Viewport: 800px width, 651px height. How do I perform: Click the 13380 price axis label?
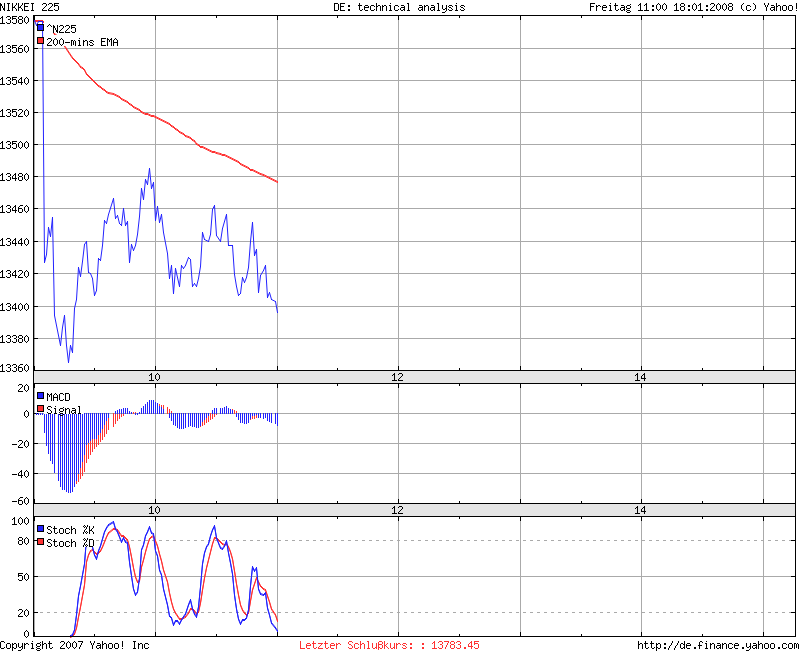(15, 339)
